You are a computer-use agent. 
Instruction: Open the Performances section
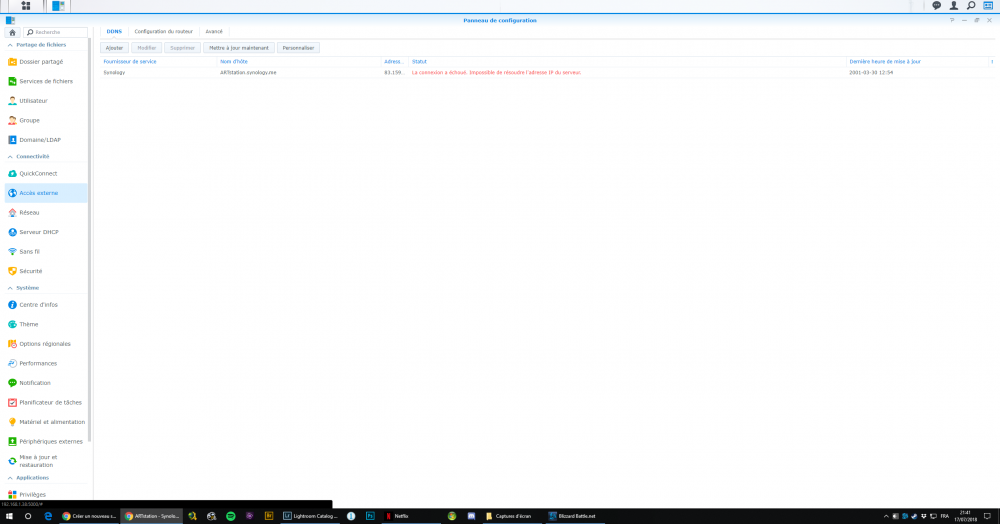tap(46, 363)
